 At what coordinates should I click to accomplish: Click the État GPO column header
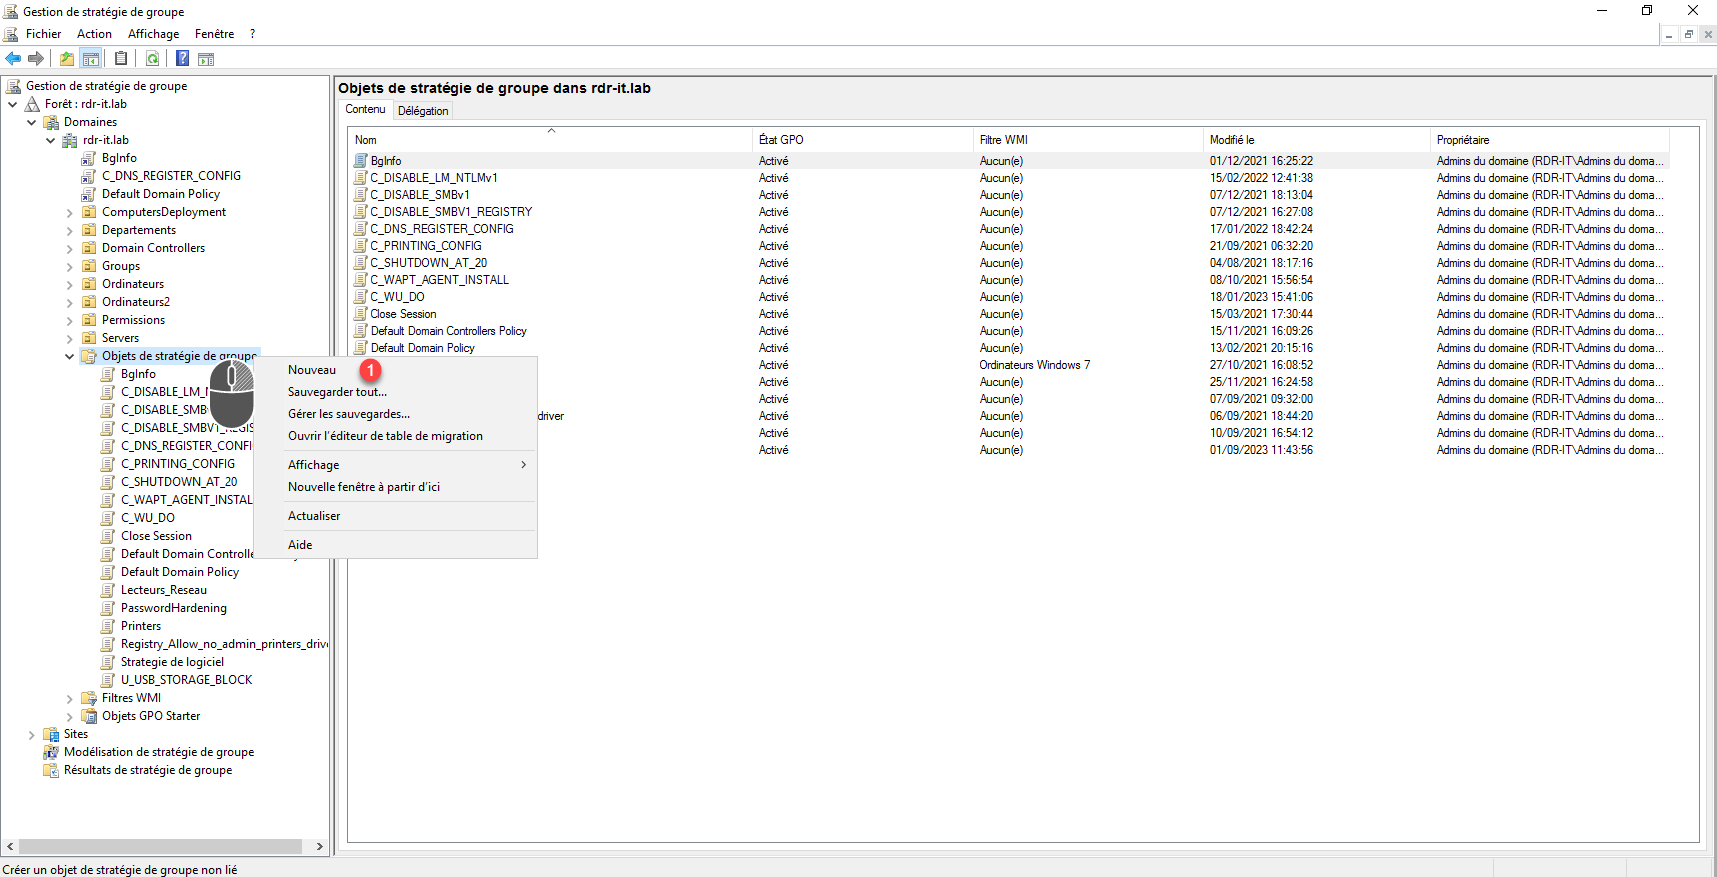(x=781, y=140)
